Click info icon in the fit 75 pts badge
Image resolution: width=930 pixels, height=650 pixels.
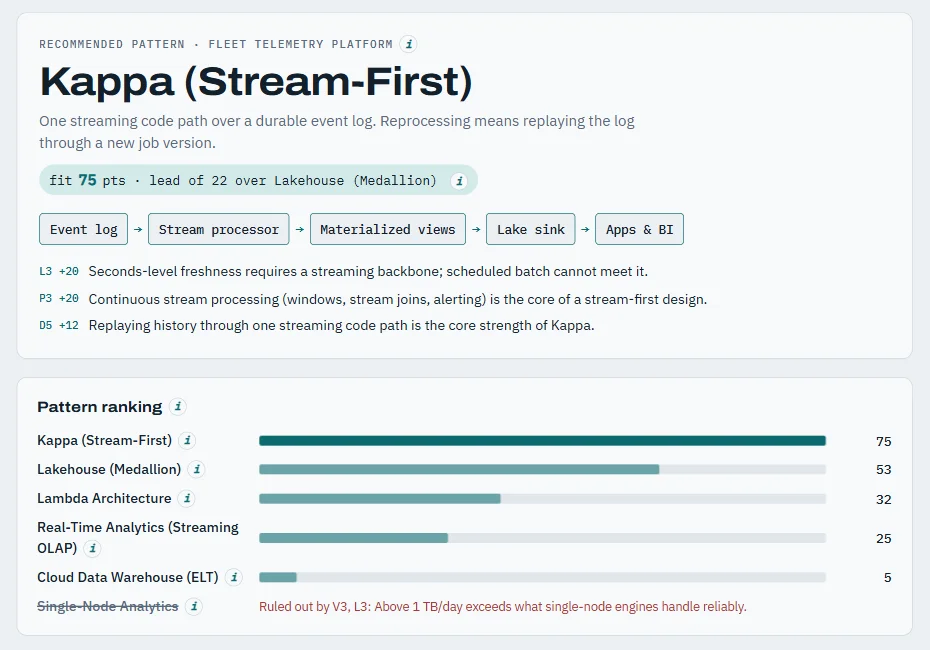(x=458, y=181)
